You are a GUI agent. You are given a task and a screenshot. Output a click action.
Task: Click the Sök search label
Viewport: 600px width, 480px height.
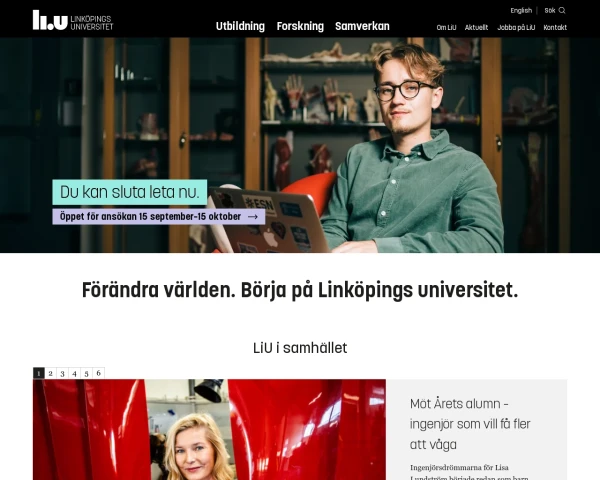[550, 10]
